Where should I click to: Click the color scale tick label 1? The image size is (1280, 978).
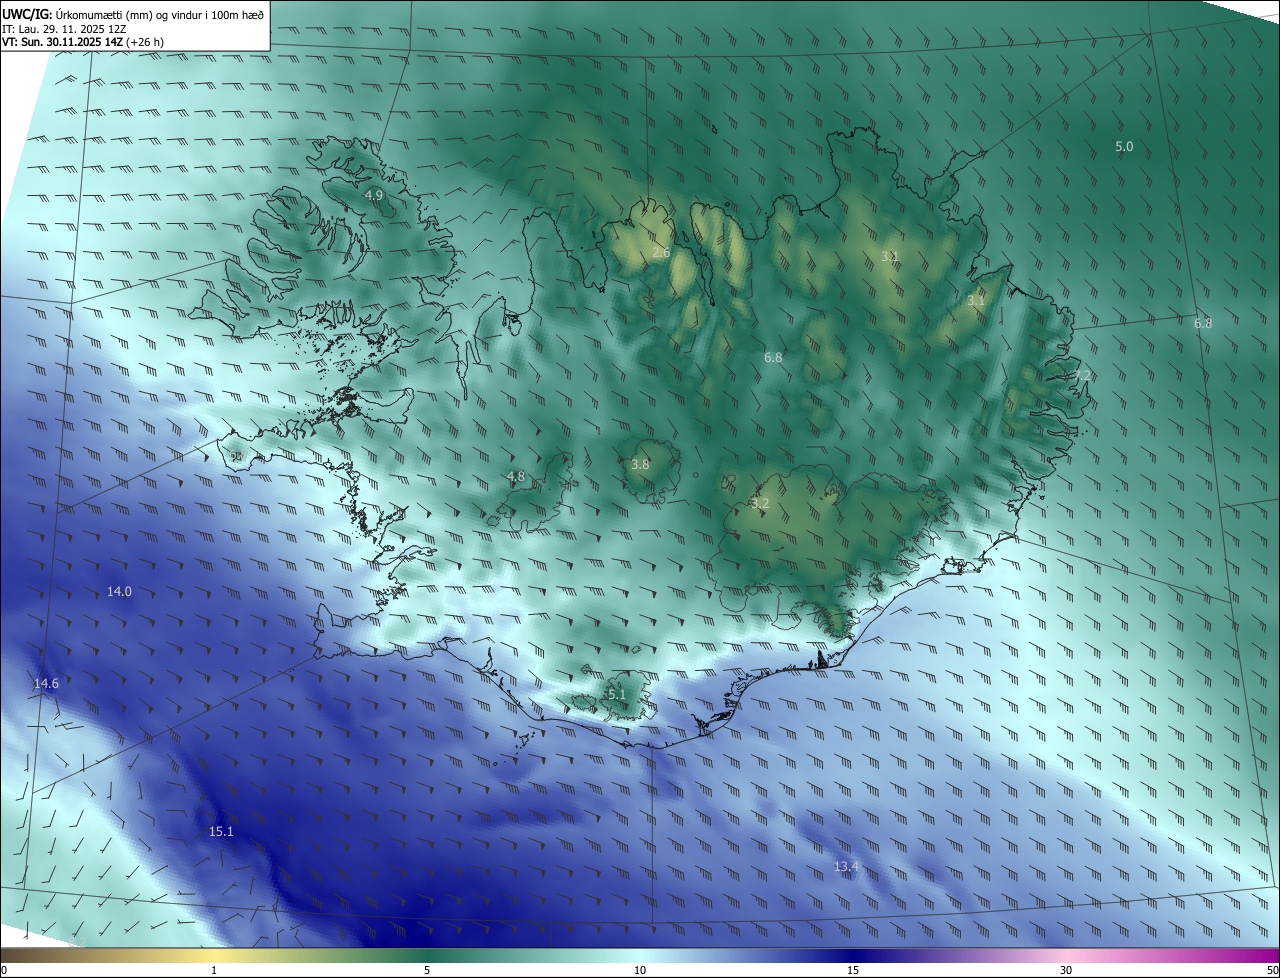(x=214, y=970)
